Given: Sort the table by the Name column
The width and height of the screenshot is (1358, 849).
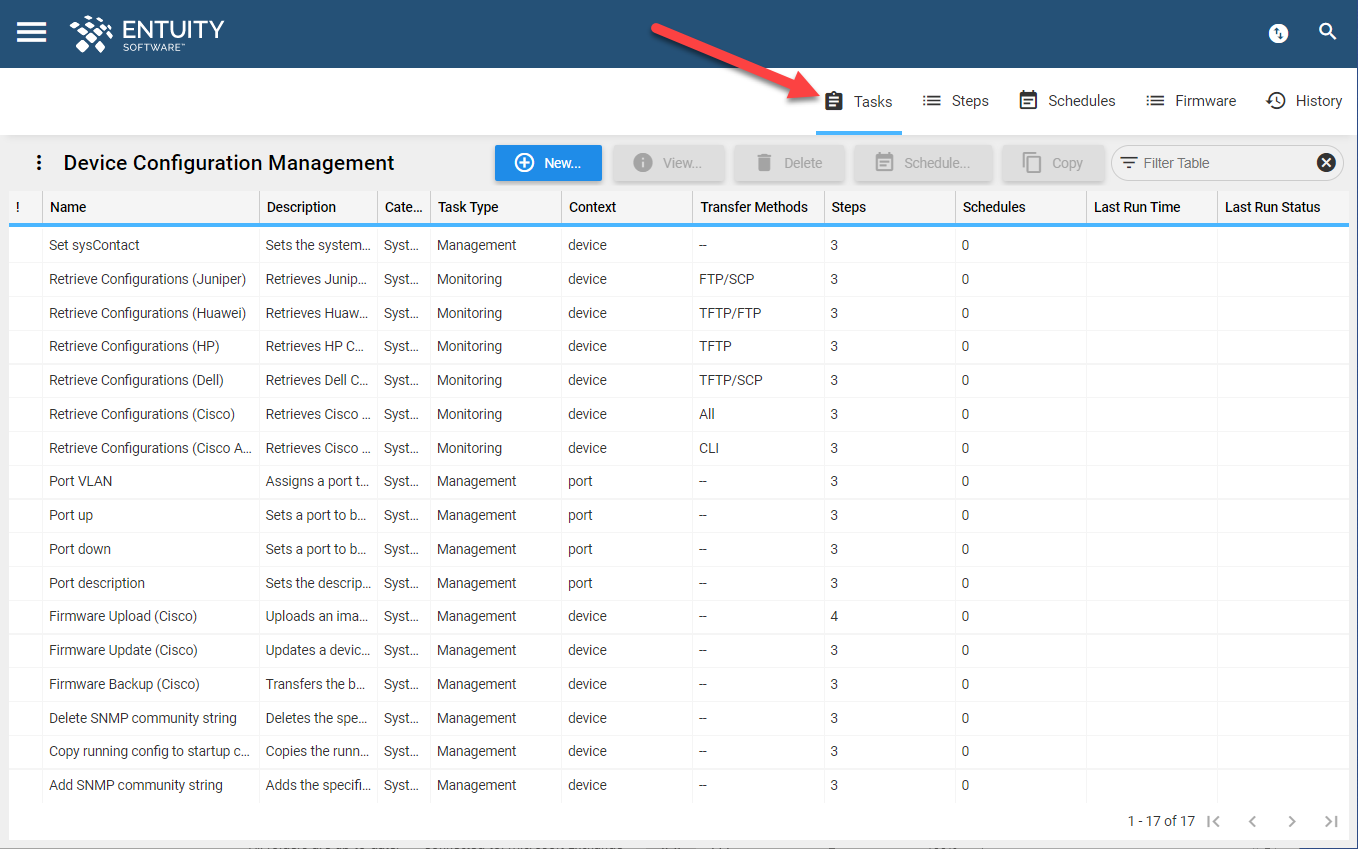Looking at the screenshot, I should (65, 207).
